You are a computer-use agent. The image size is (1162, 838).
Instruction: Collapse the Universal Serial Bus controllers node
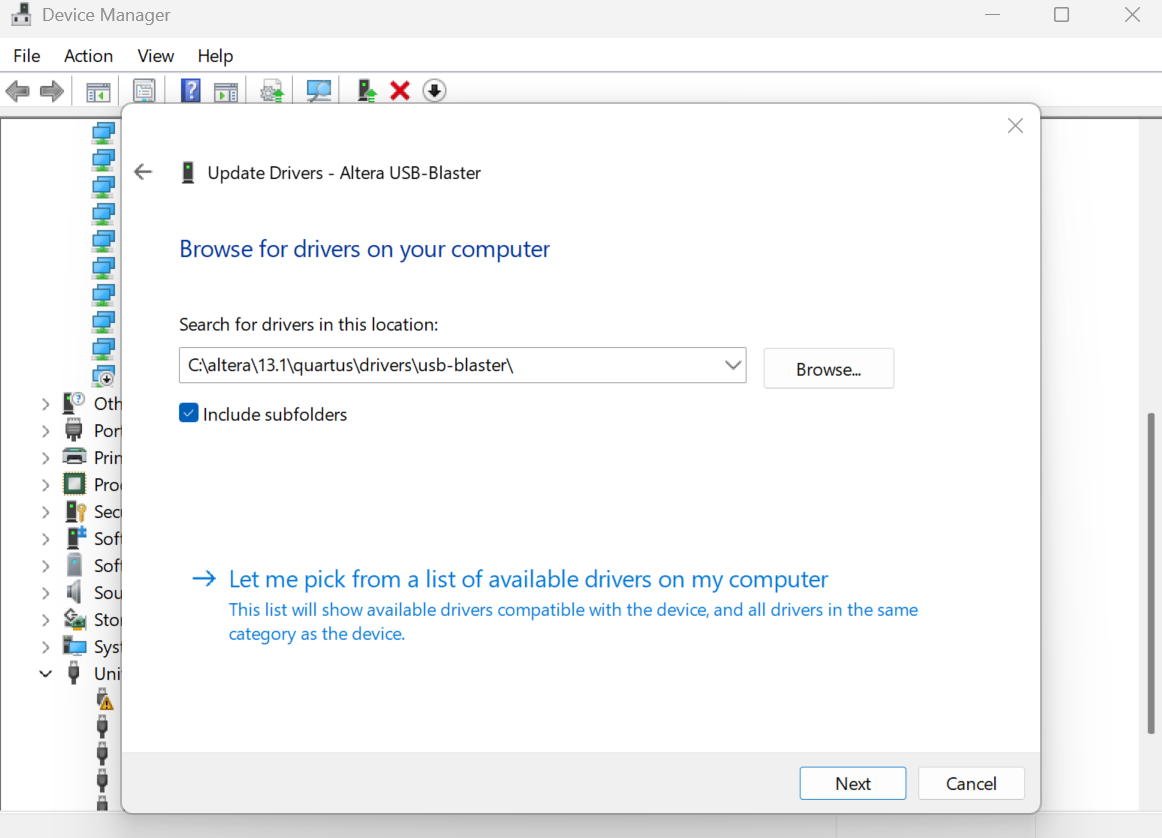click(x=45, y=674)
